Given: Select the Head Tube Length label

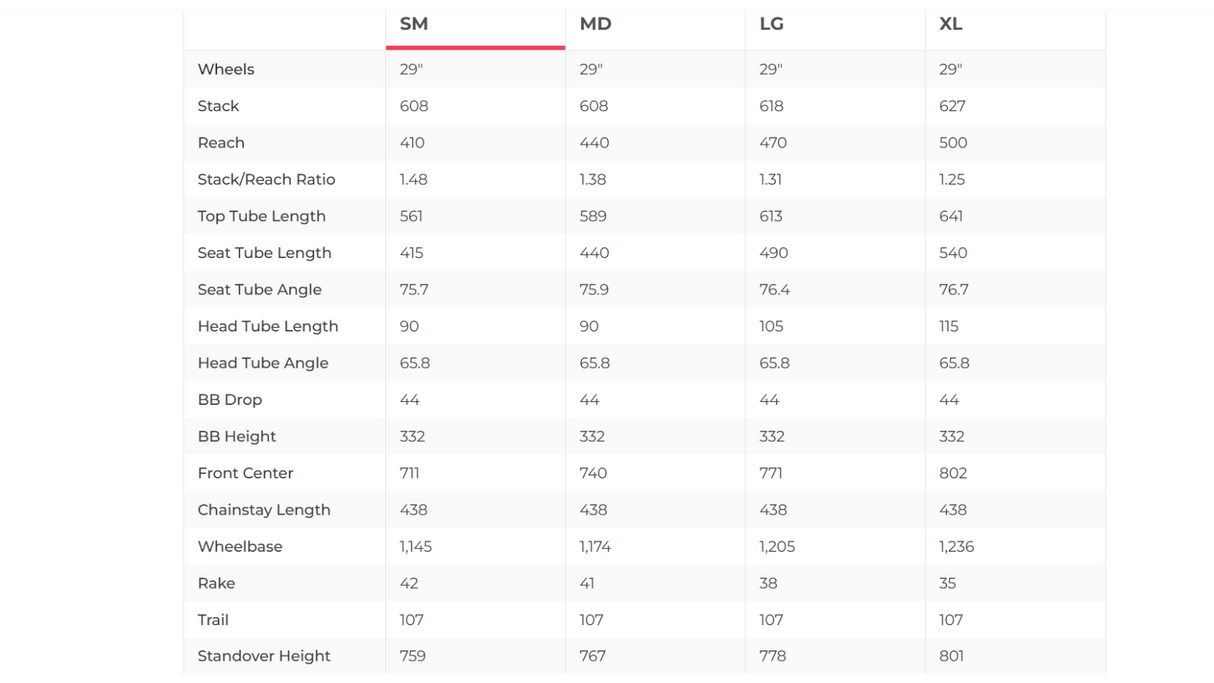Looking at the screenshot, I should coord(267,326).
